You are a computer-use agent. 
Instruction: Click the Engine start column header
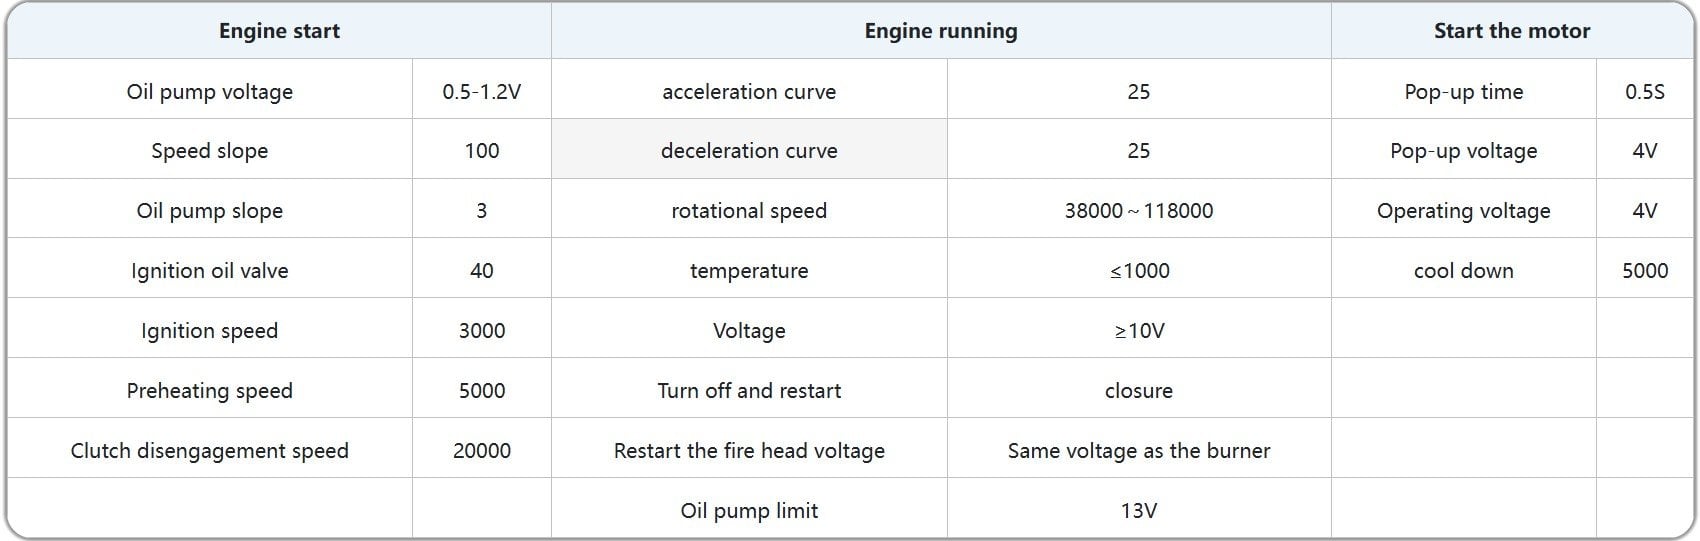click(279, 31)
